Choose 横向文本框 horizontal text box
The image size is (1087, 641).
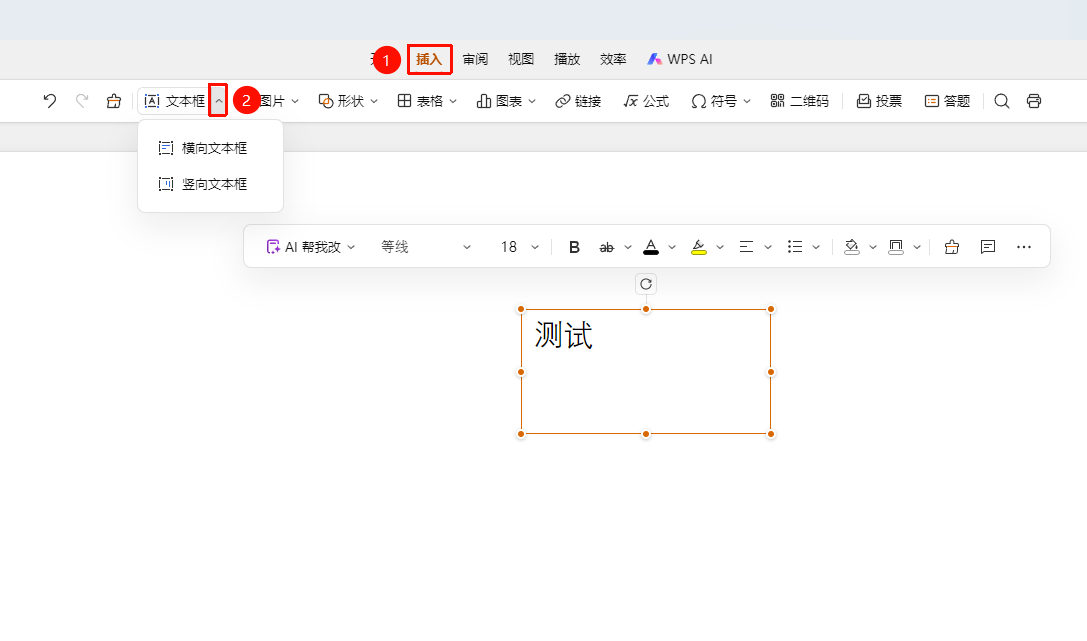[211, 148]
